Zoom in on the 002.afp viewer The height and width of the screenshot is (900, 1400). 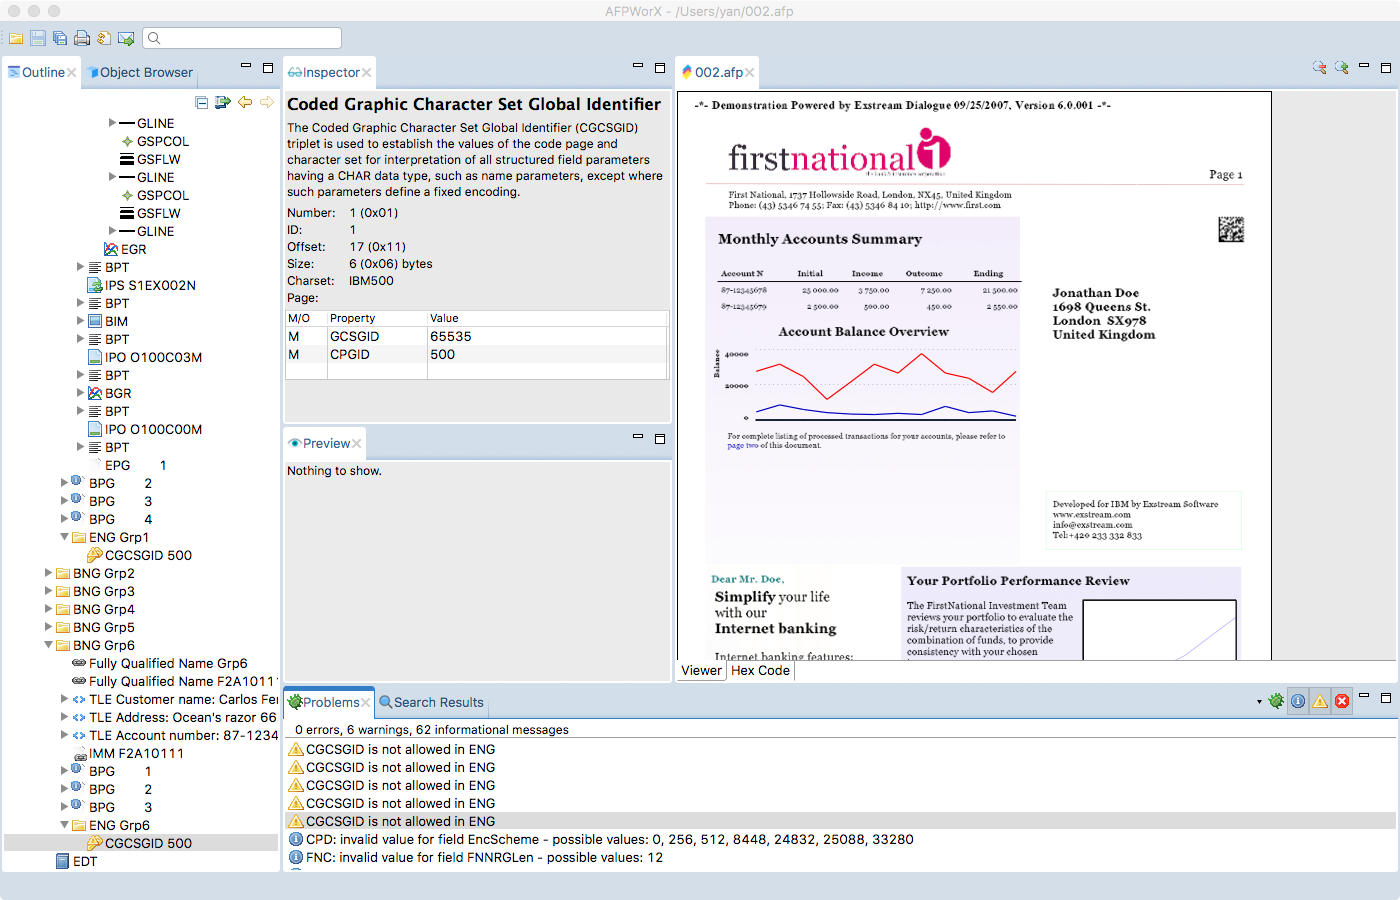(x=1341, y=68)
